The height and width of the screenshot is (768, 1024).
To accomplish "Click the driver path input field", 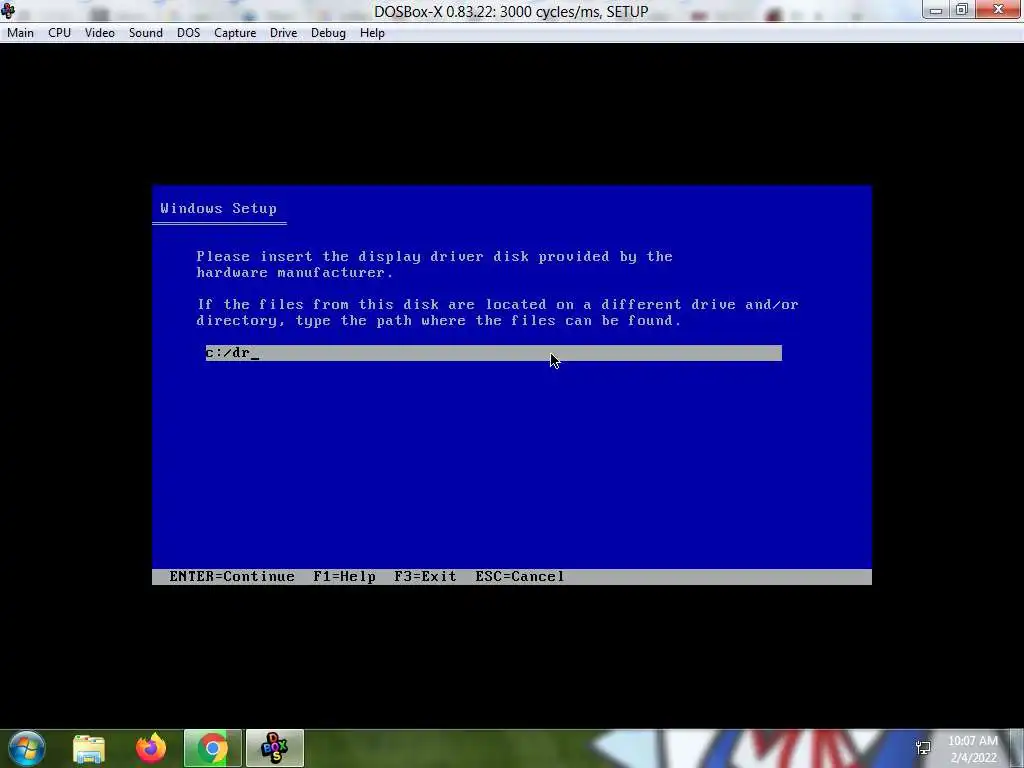I will click(x=494, y=353).
